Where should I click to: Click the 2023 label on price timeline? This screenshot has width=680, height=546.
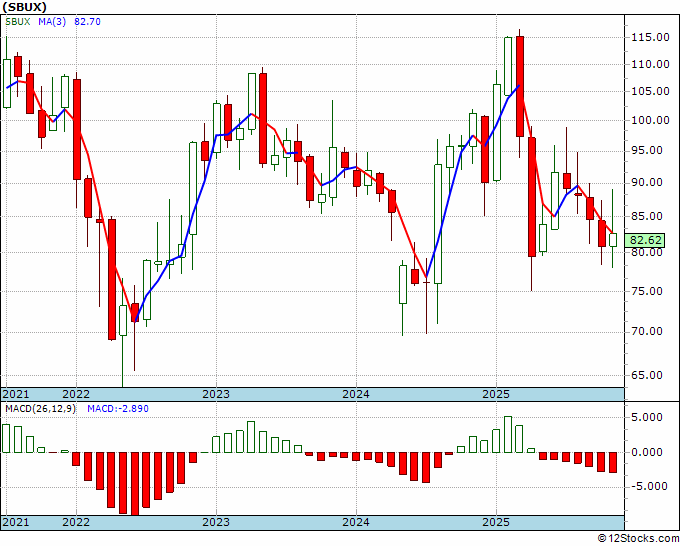coord(216,394)
